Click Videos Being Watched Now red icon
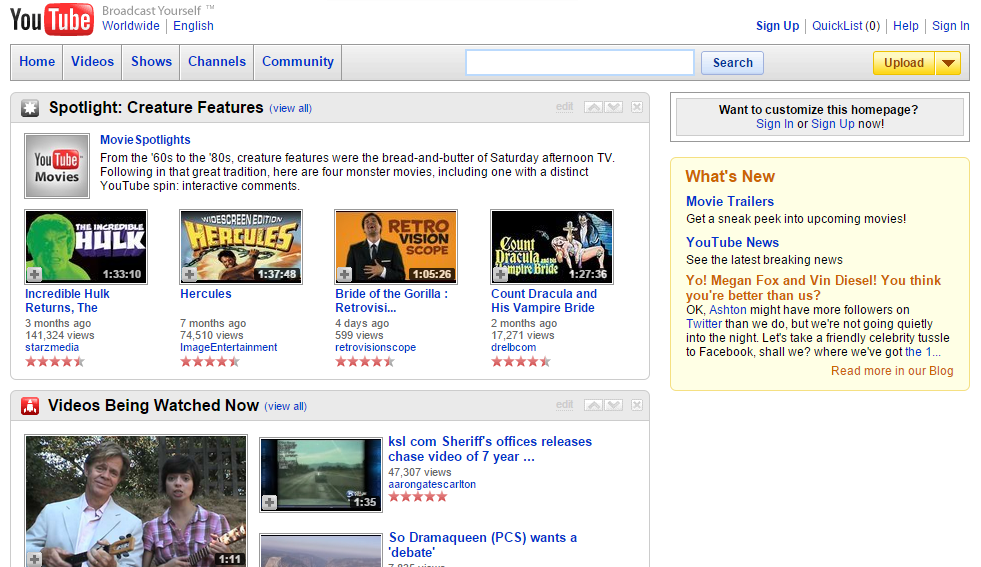This screenshot has height=567, width=981. [30, 406]
